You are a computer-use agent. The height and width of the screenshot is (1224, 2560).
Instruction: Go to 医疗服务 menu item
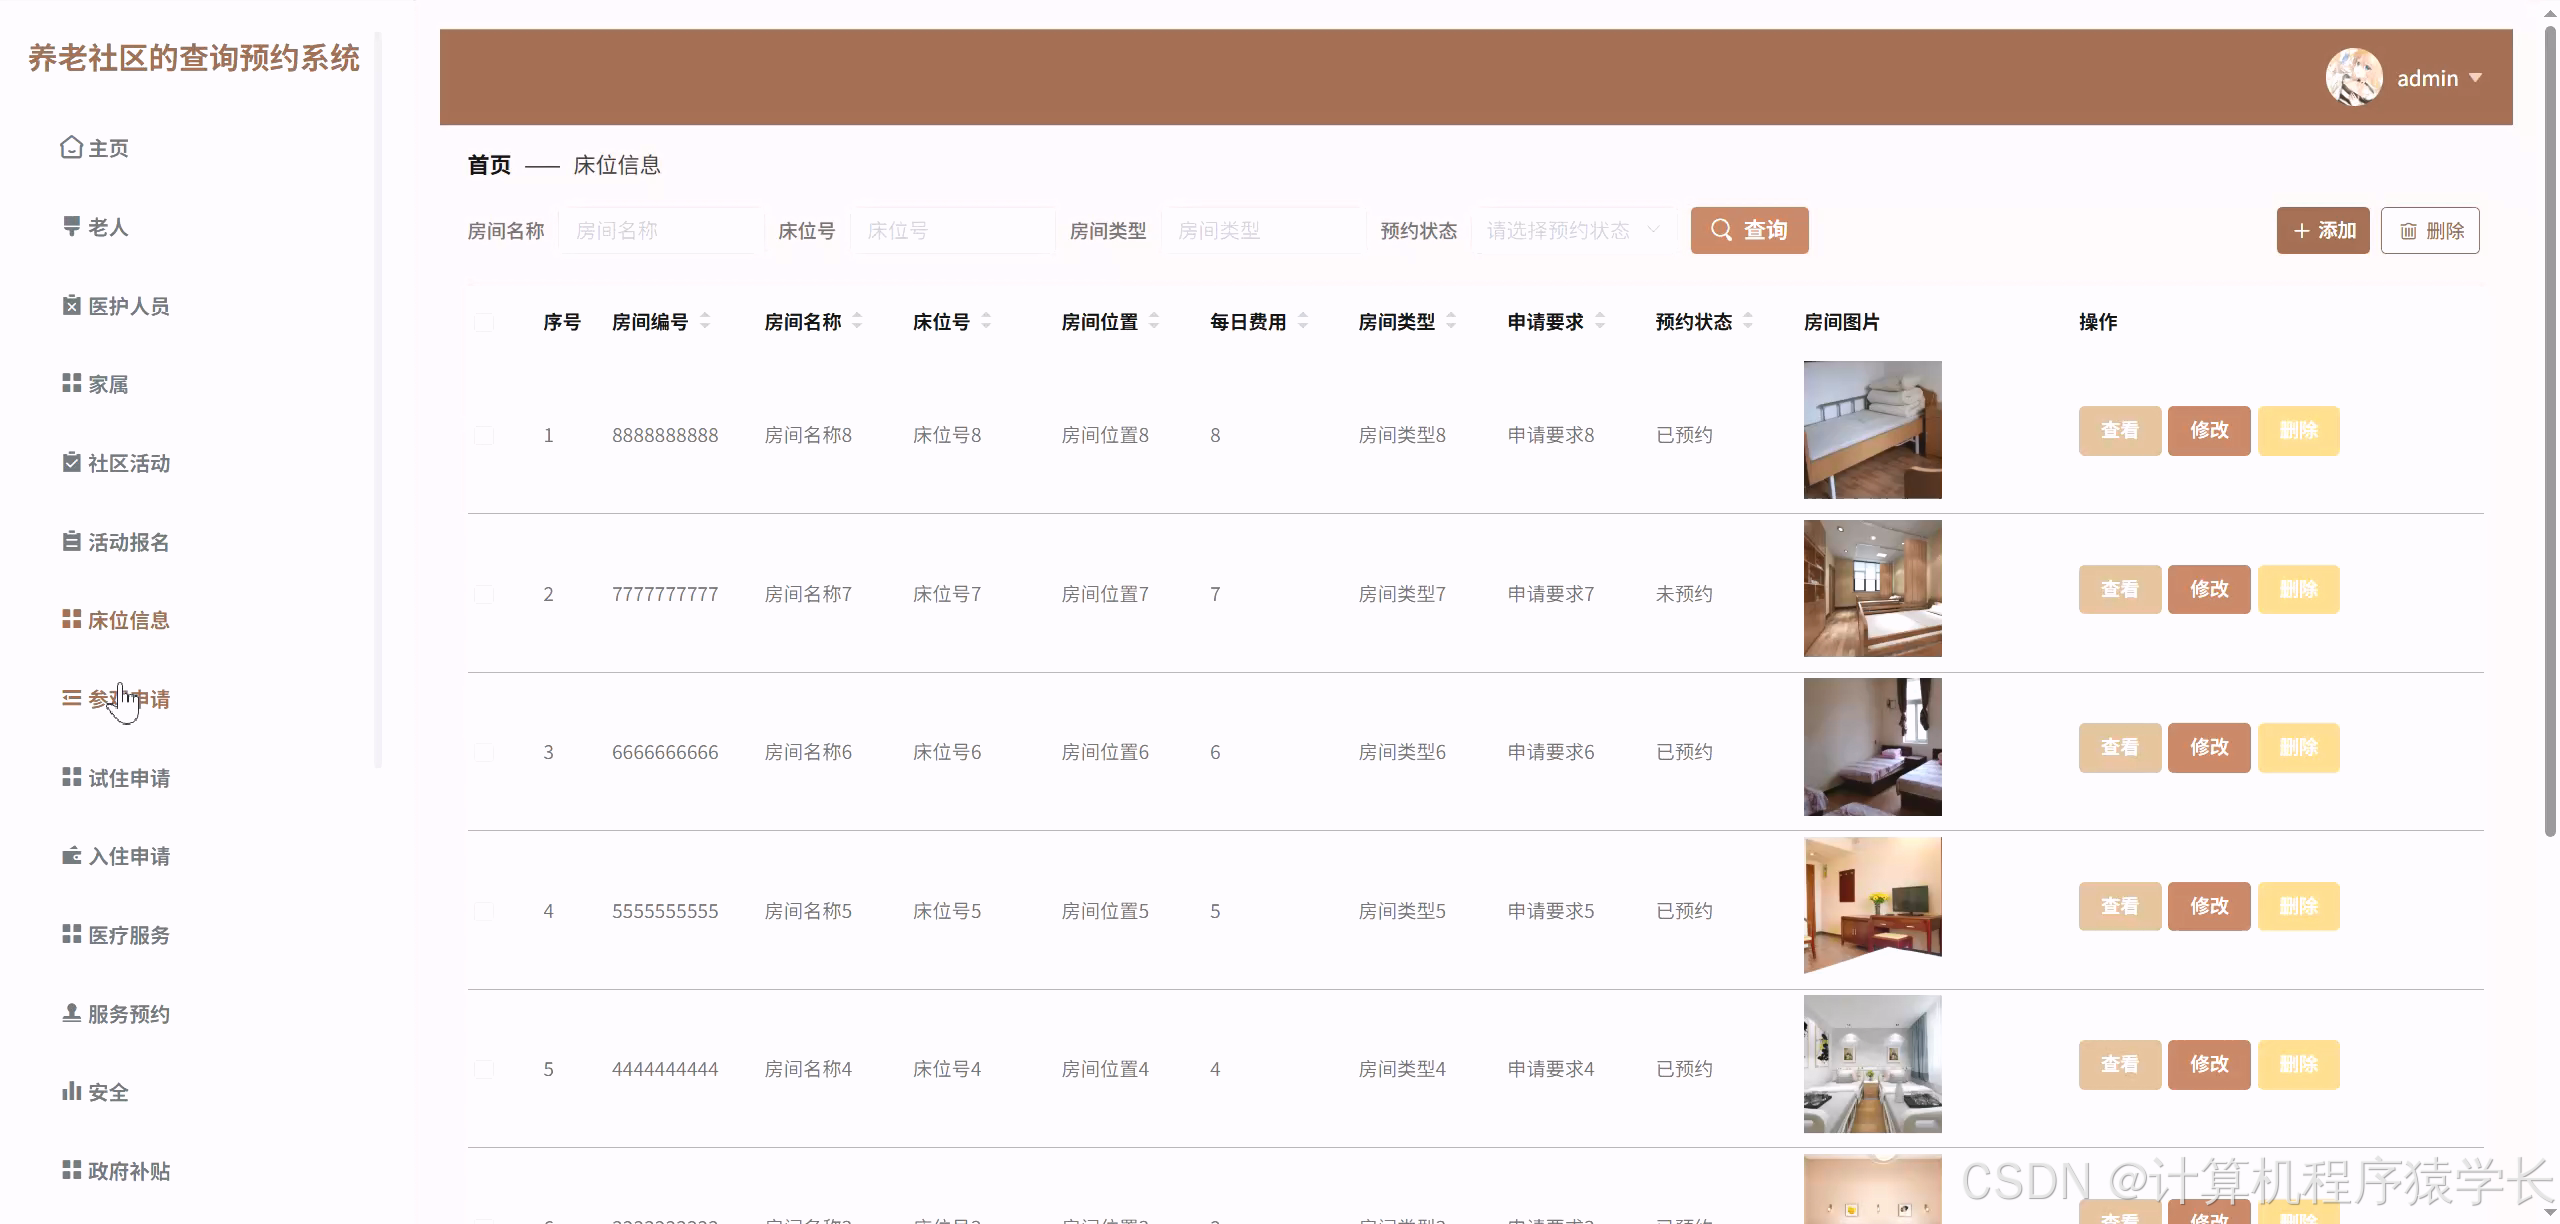(x=128, y=935)
